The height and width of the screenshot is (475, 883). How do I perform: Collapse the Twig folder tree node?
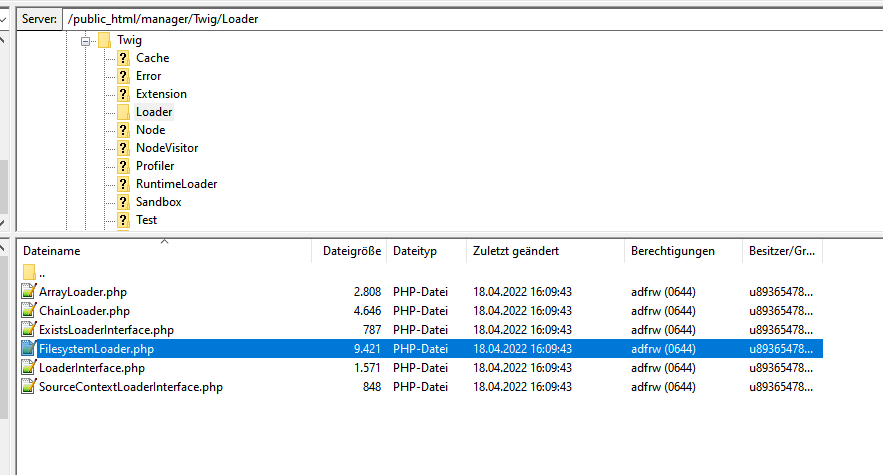pos(85,41)
